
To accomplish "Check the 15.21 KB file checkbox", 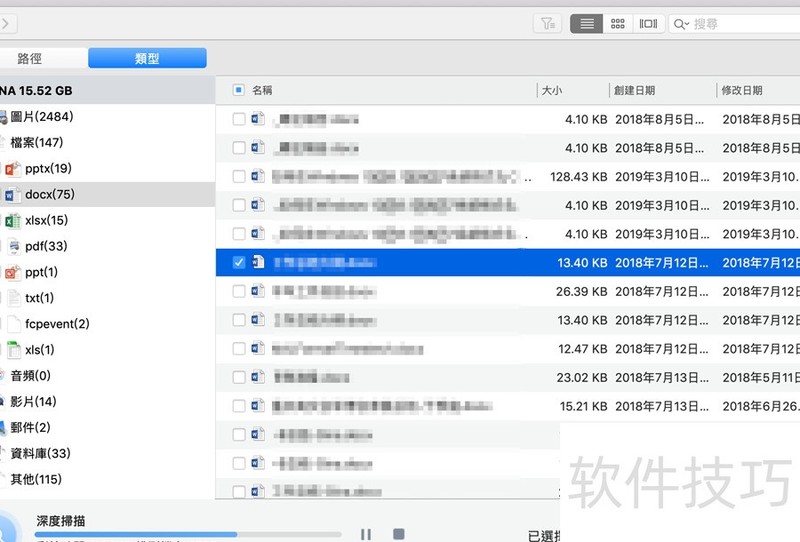I will [x=239, y=406].
